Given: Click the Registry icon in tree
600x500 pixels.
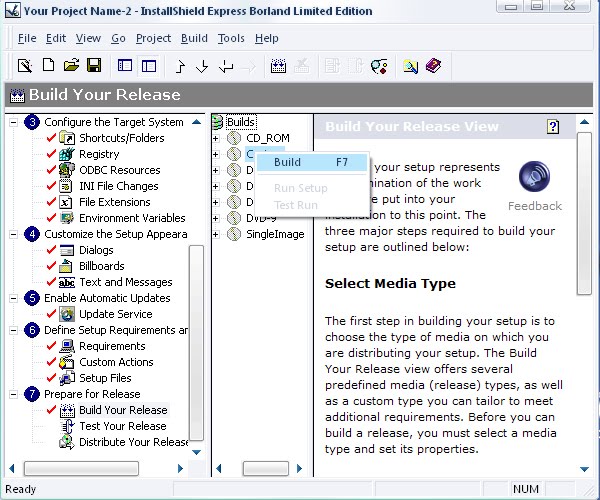Looking at the screenshot, I should (67, 154).
